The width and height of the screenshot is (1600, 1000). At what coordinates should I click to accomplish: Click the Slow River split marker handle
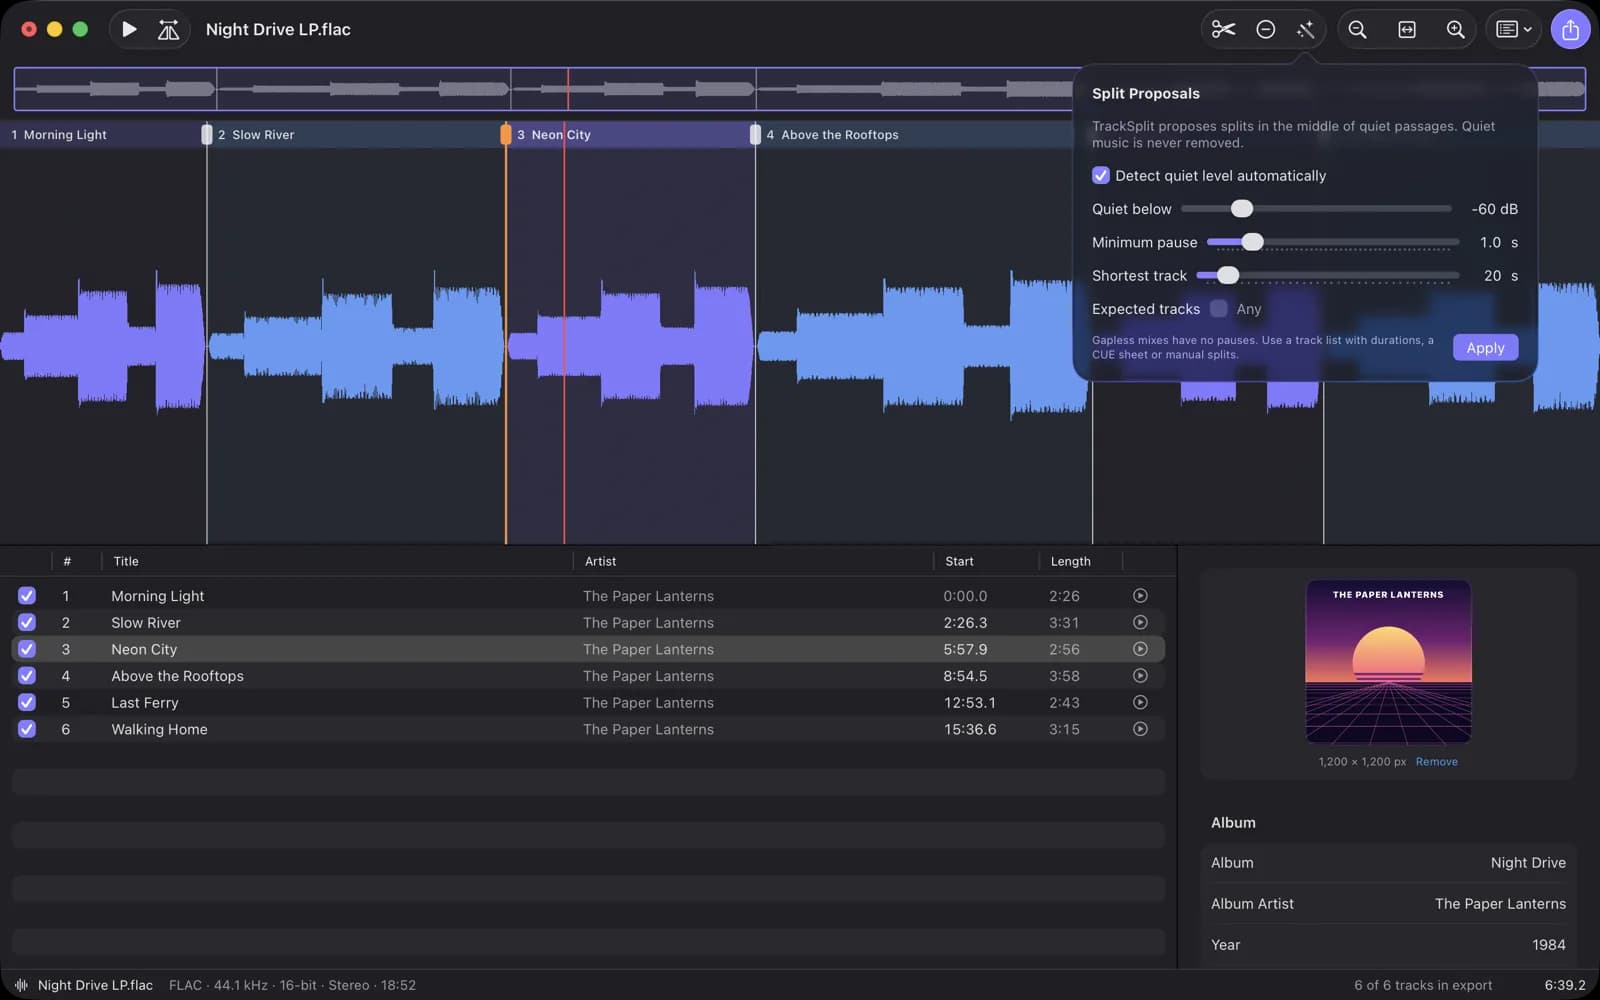207,134
